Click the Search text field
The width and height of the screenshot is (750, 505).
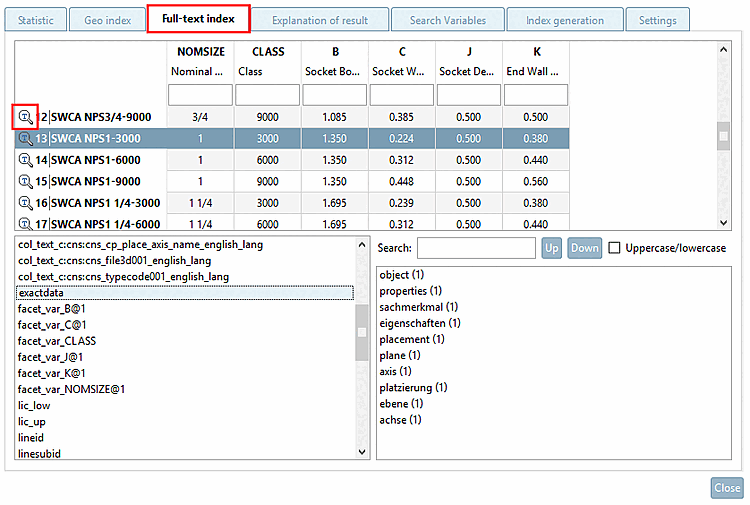476,248
